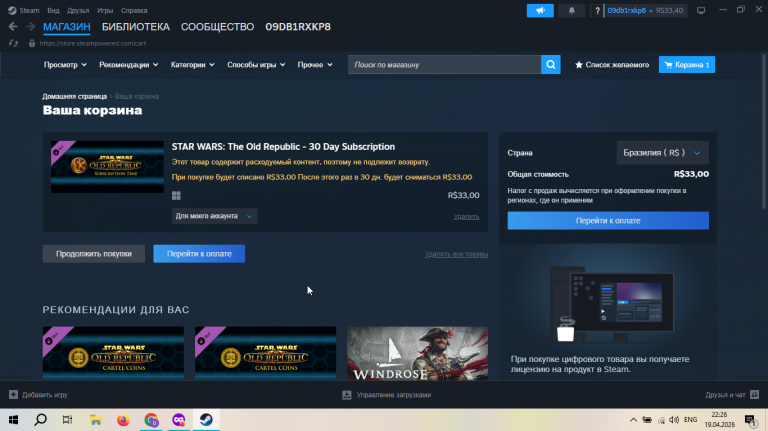The height and width of the screenshot is (431, 768).
Task: Click the wishlist star icon
Action: point(578,65)
